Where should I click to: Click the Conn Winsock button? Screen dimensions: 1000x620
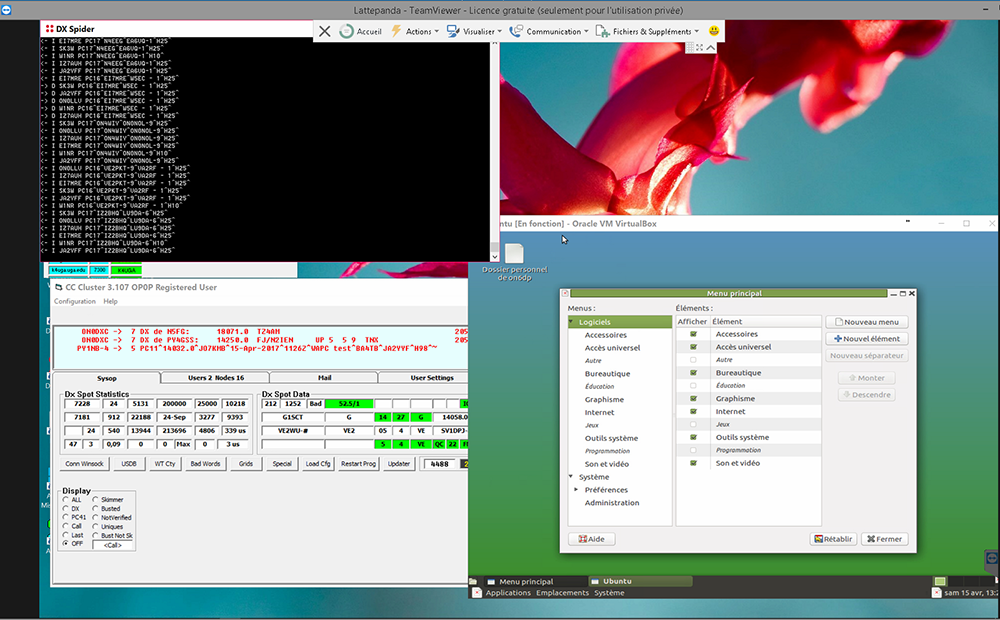click(x=84, y=464)
